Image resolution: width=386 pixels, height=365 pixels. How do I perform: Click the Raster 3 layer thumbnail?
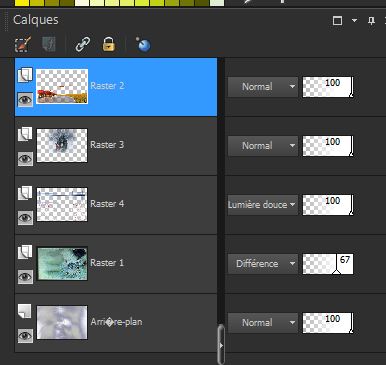(x=62, y=145)
